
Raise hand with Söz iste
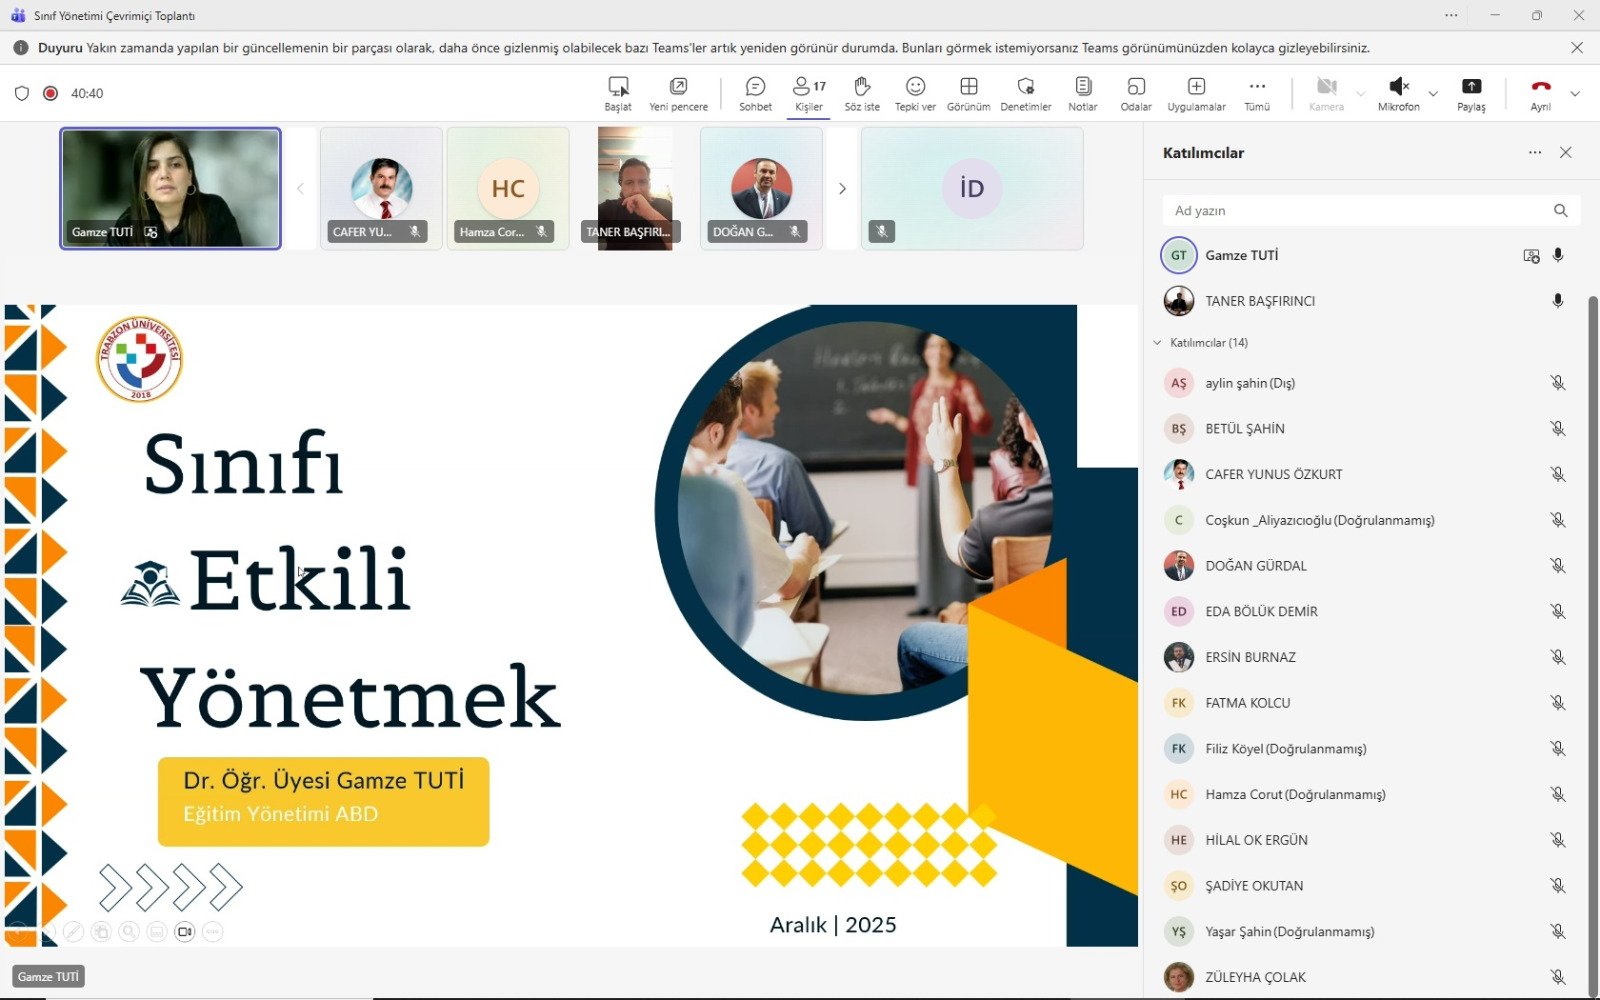tap(862, 93)
